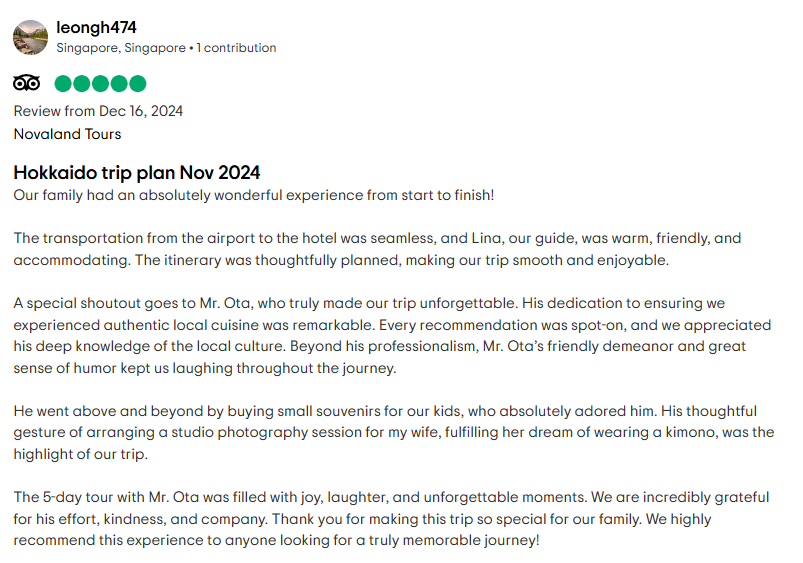Click the Singapore, Singapore location text
Screen dimensions: 803x563
coord(121,48)
